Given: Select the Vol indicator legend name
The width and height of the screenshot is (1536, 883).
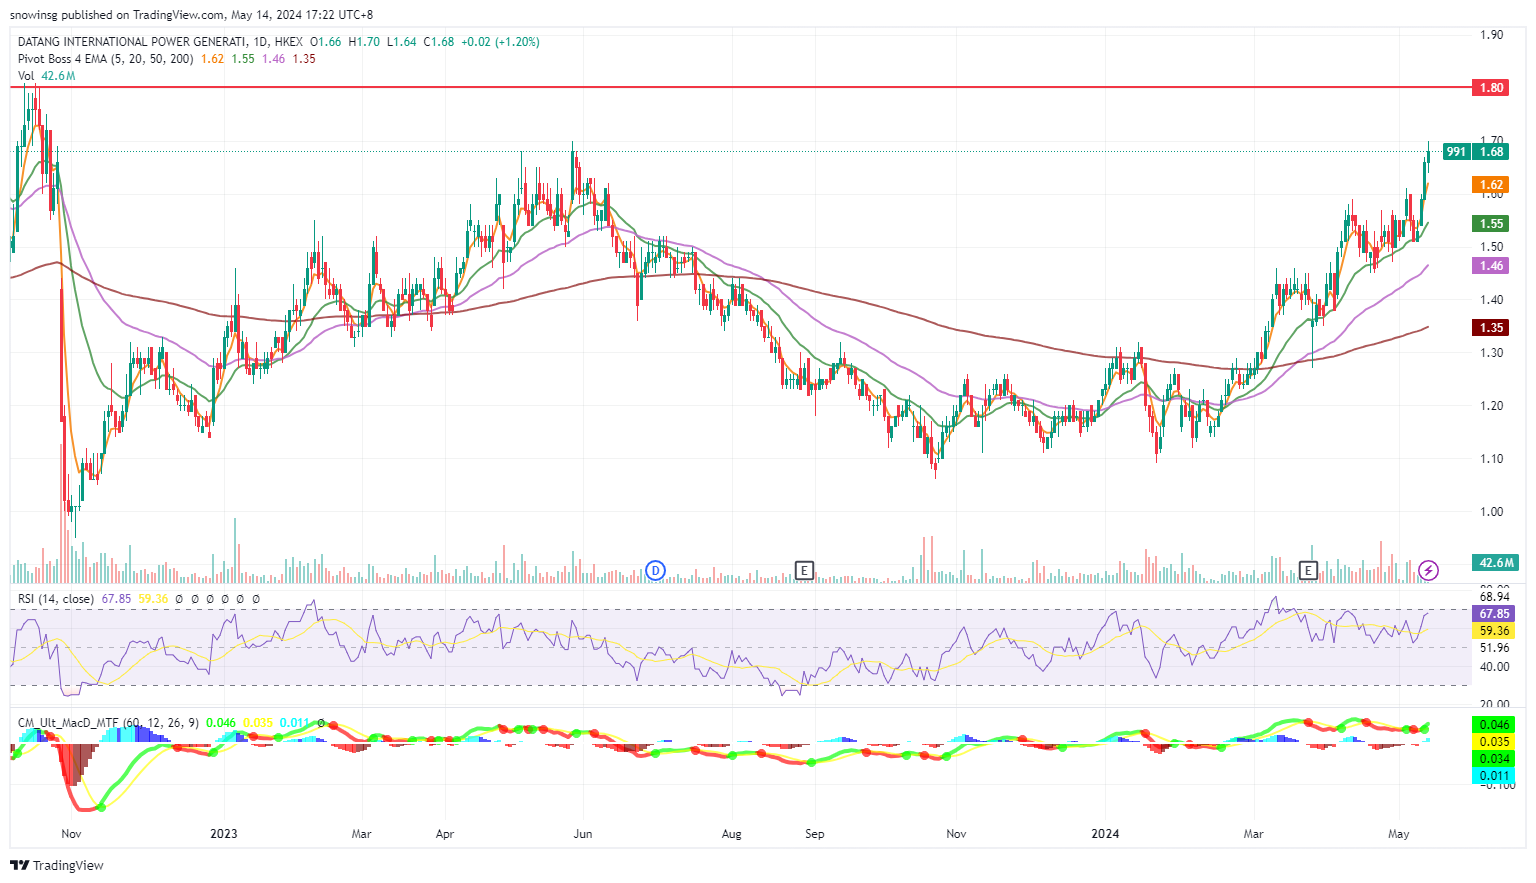Looking at the screenshot, I should point(26,76).
